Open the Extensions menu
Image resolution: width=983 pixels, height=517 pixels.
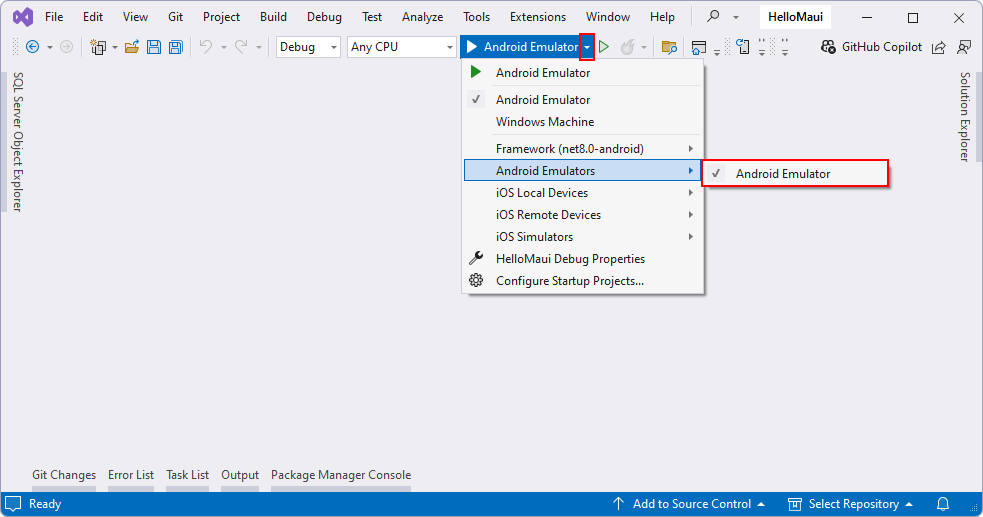pos(538,17)
